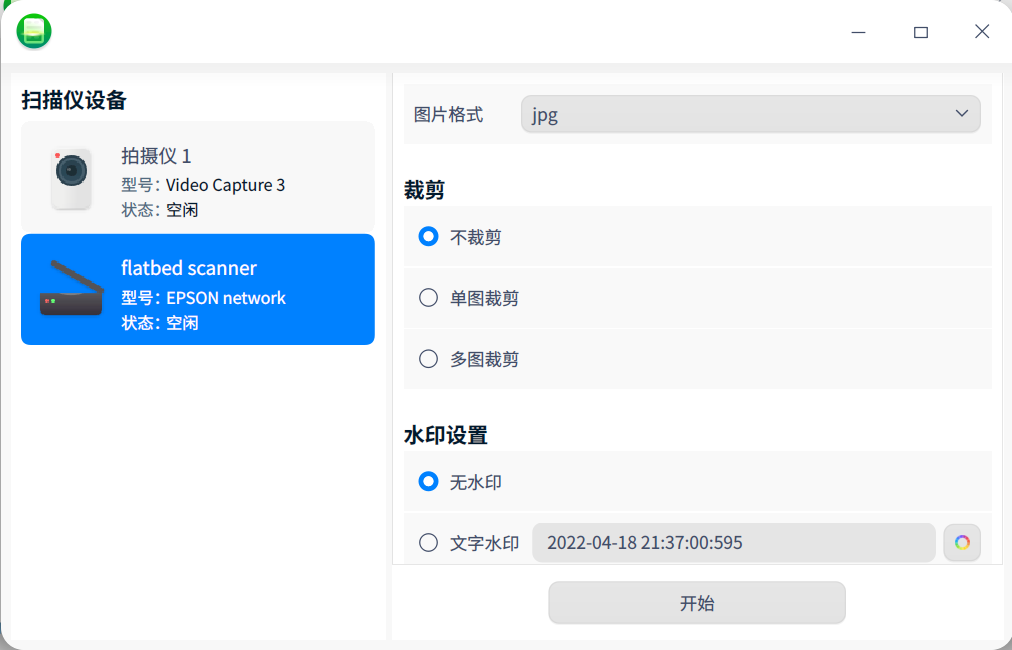Screen dimensions: 1012x650
Task: Select the 不裁剪 radio option
Action: pos(429,237)
